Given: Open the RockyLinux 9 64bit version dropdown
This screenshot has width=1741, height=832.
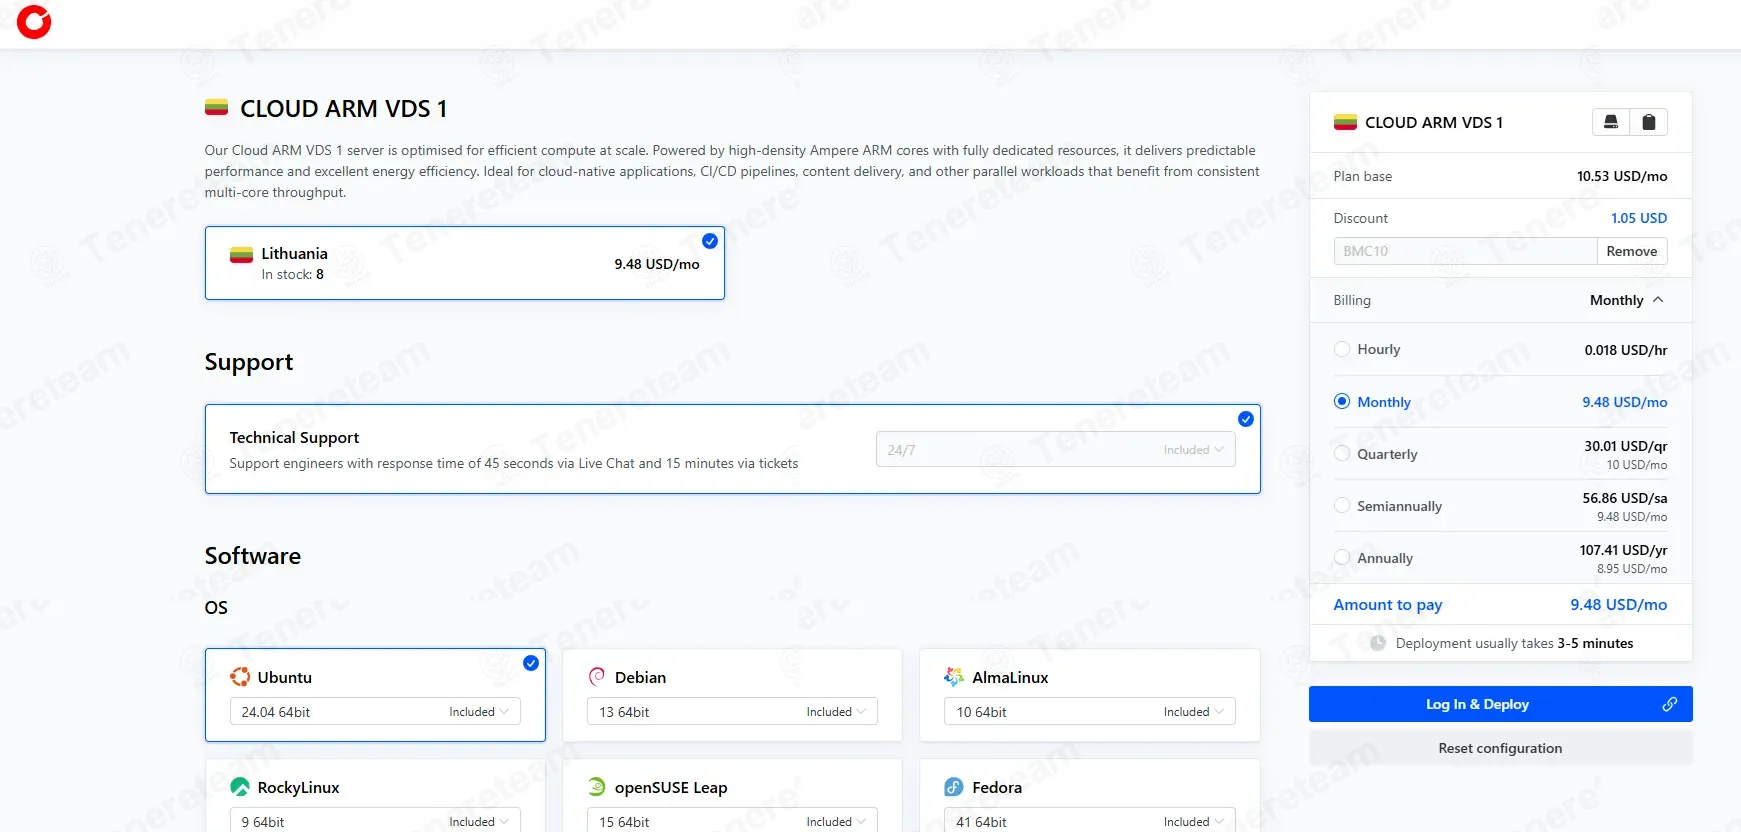Looking at the screenshot, I should 375,820.
